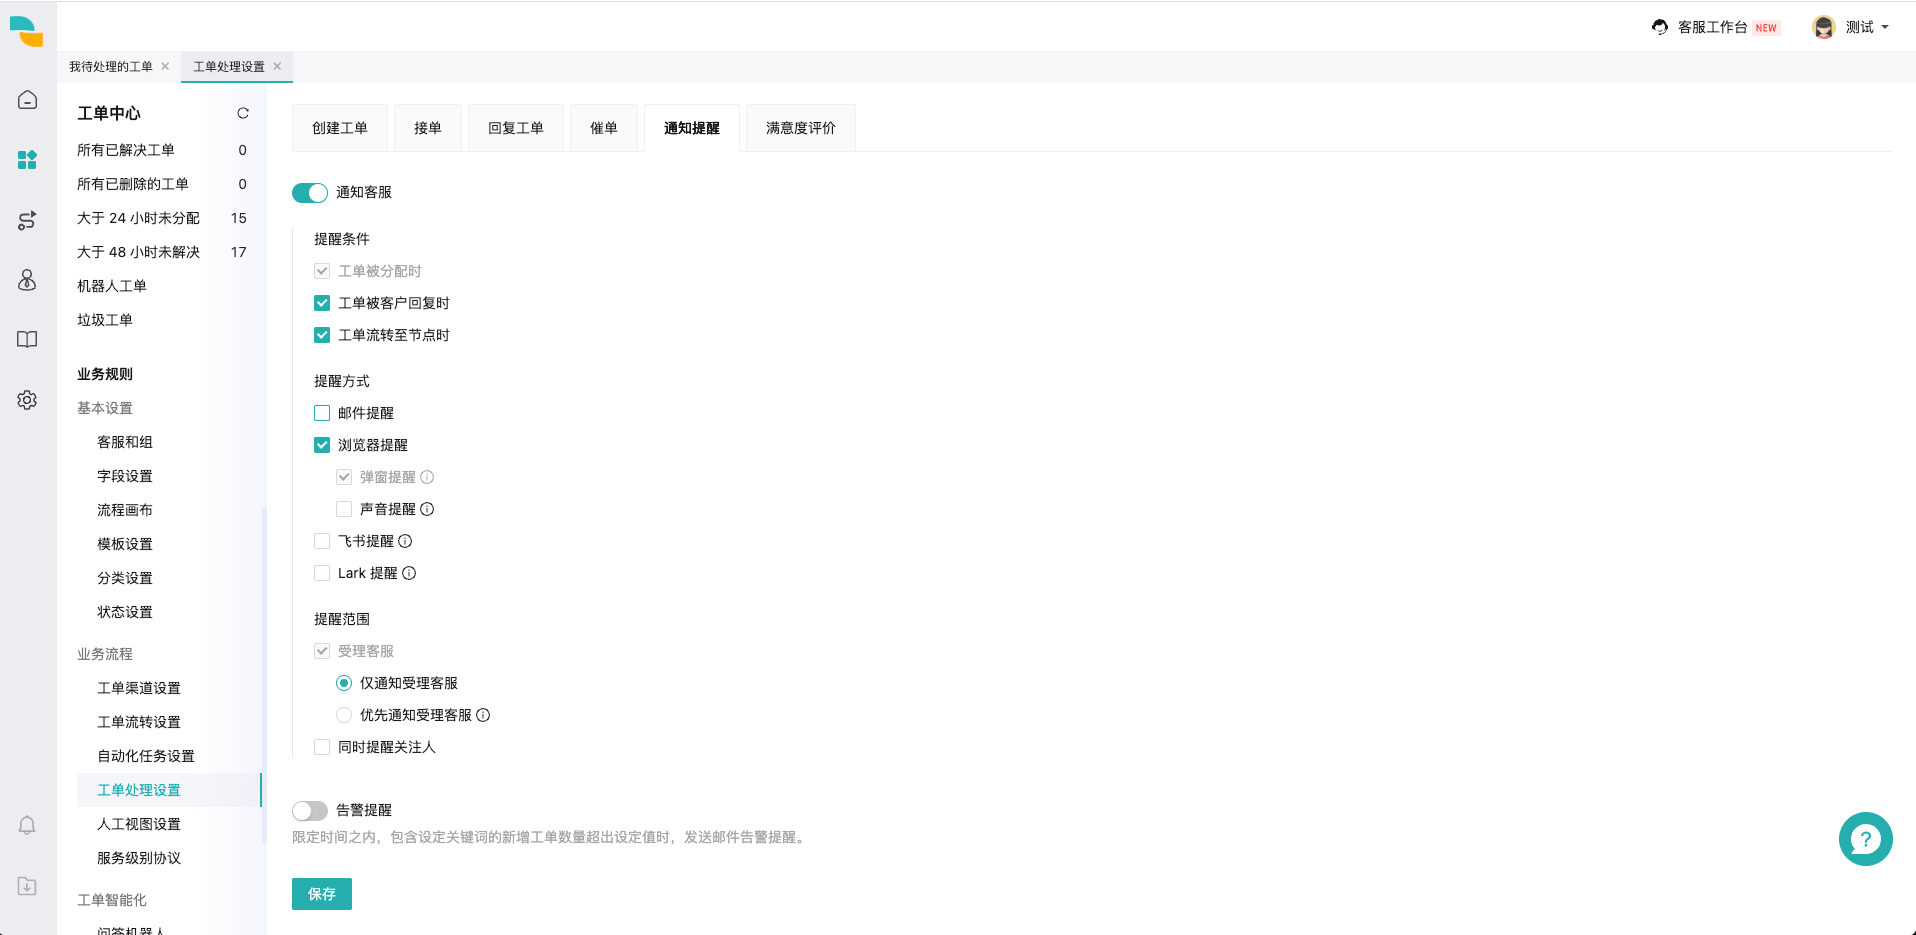Go to 状态设置

tap(125, 612)
